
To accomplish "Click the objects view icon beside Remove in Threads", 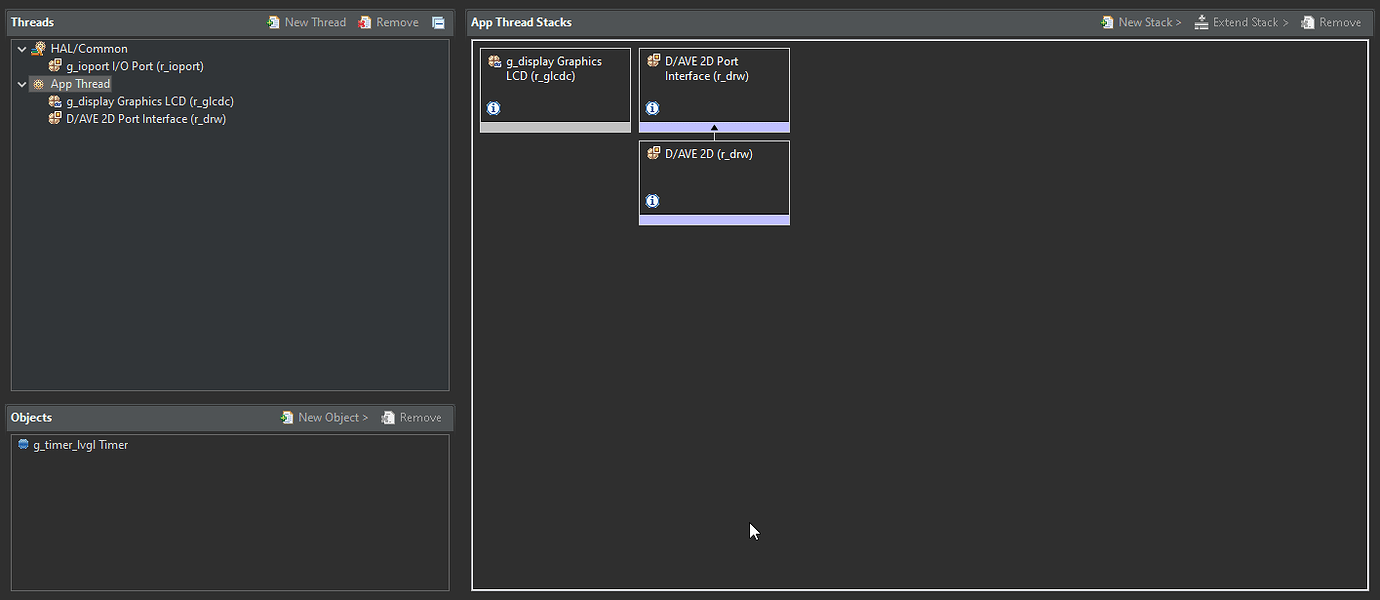I will click(438, 21).
